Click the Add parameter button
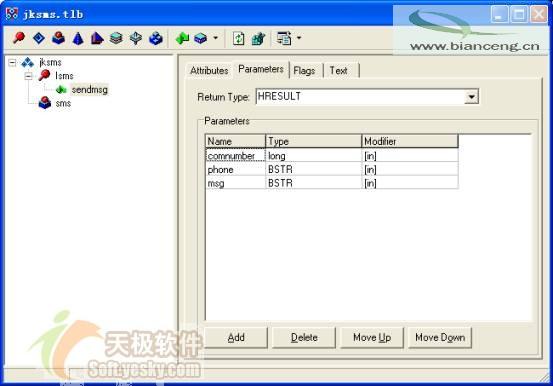Image resolution: width=553 pixels, height=386 pixels. [236, 338]
